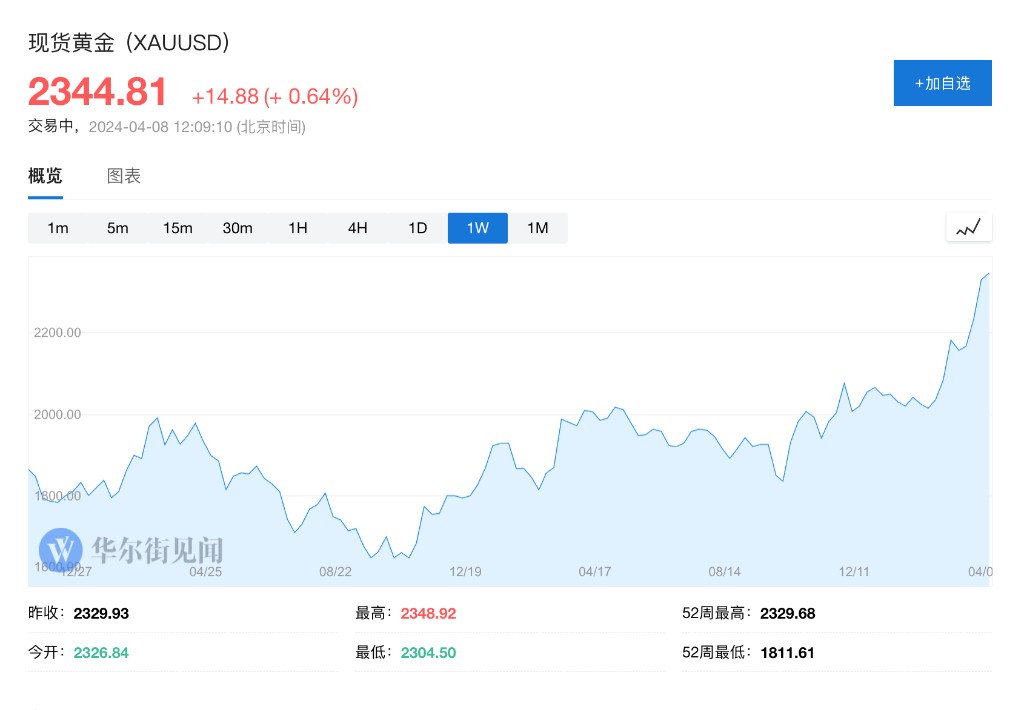Click the 华尔街见闻 watermark logo
Viewport: 1024px width, 710px height.
point(131,549)
